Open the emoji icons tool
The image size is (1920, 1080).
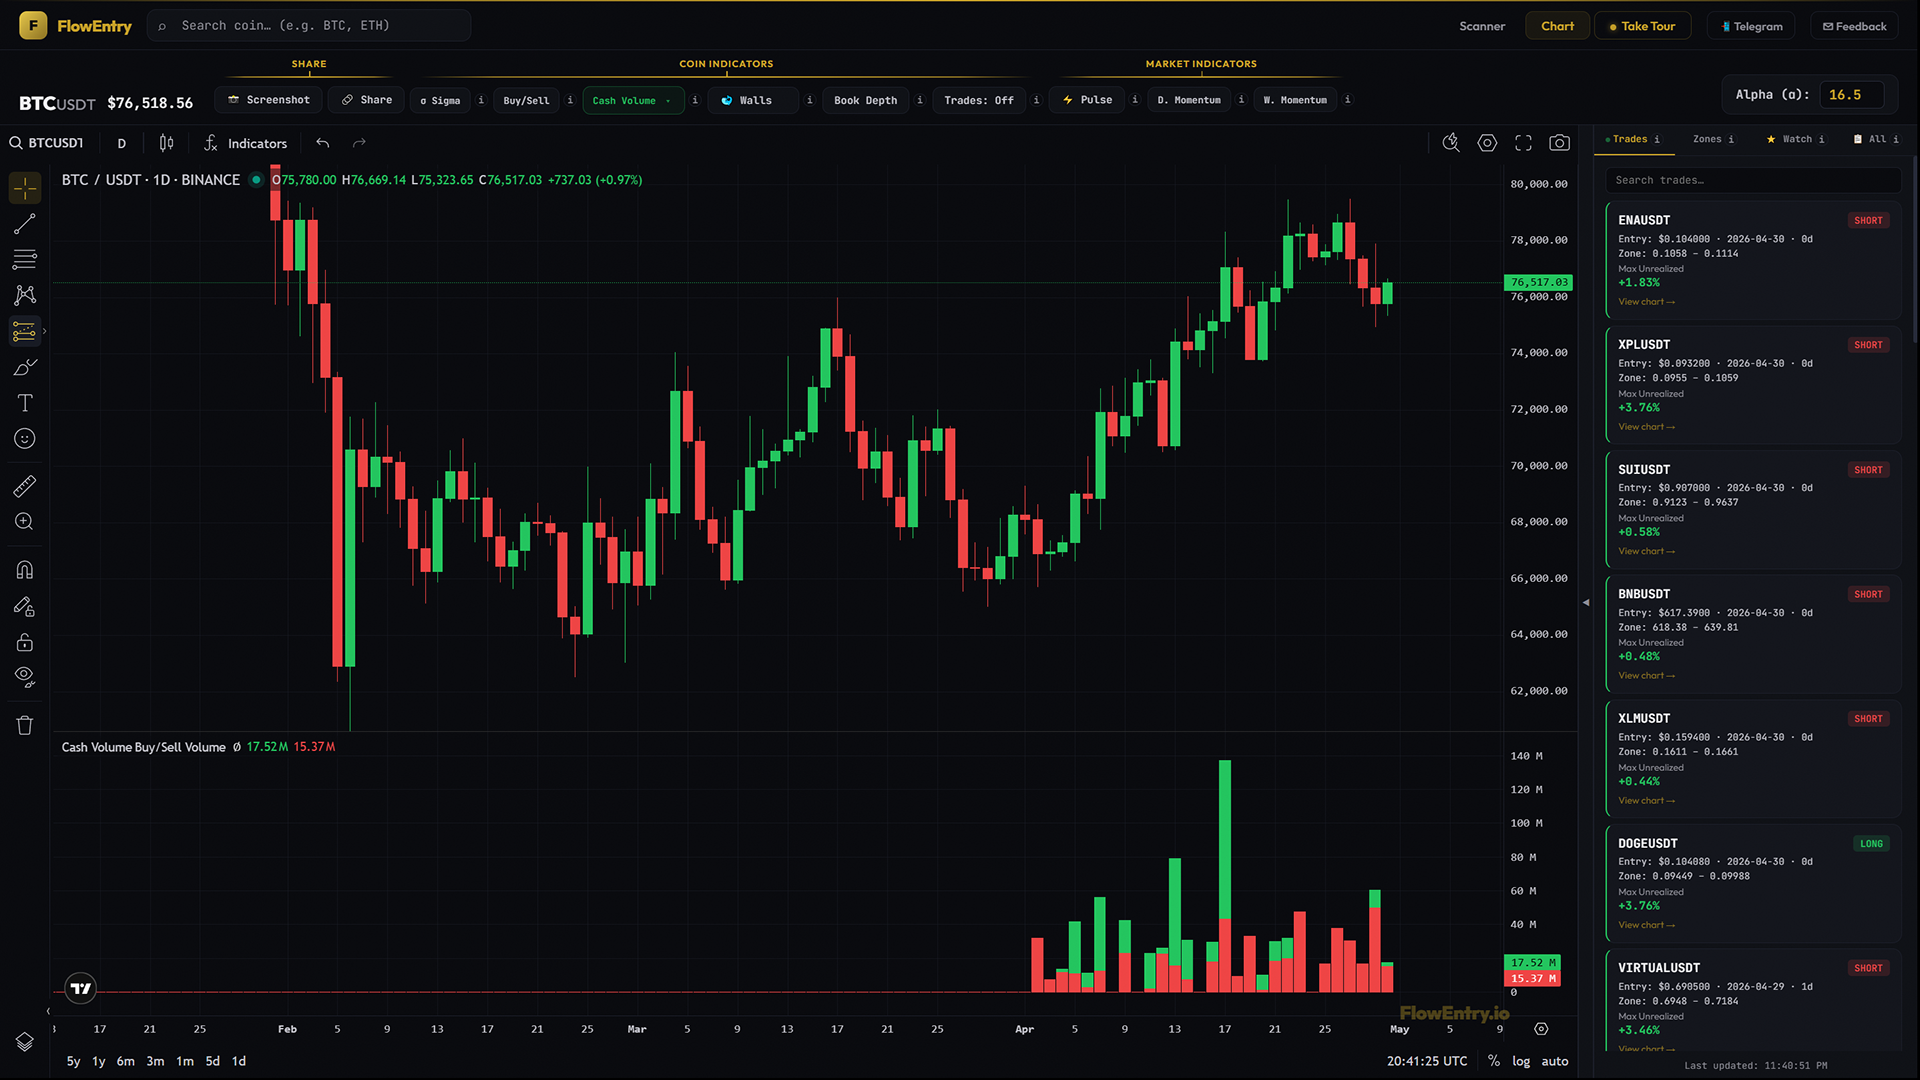click(25, 438)
